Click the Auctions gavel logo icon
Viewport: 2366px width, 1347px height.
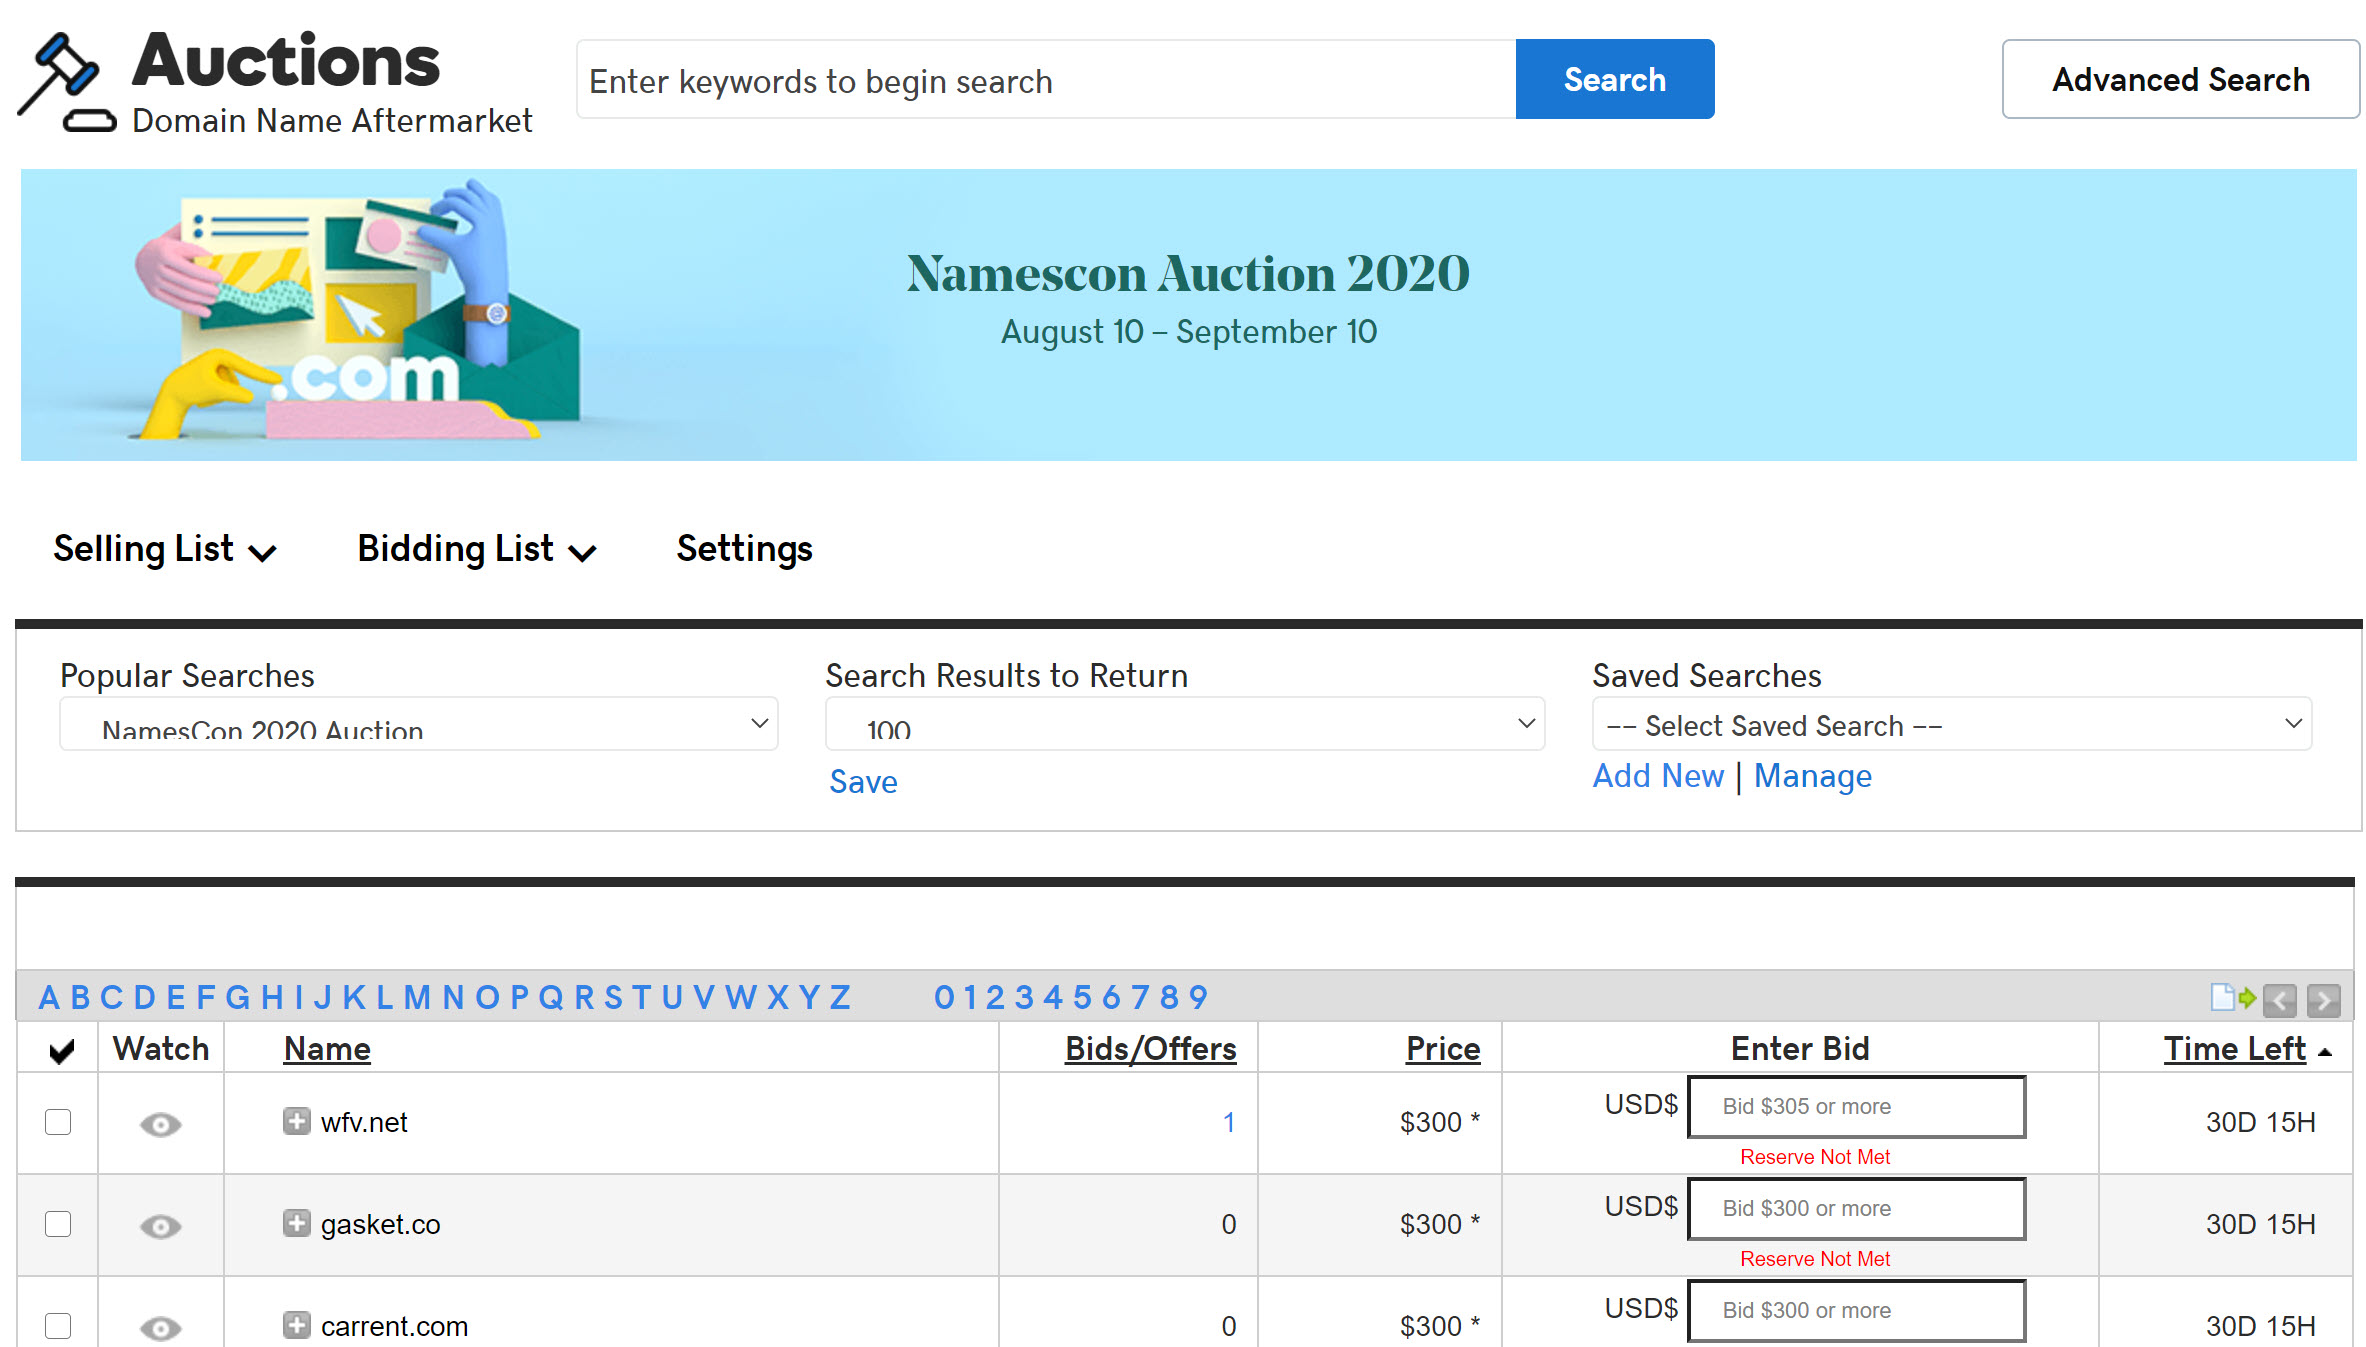tap(67, 82)
